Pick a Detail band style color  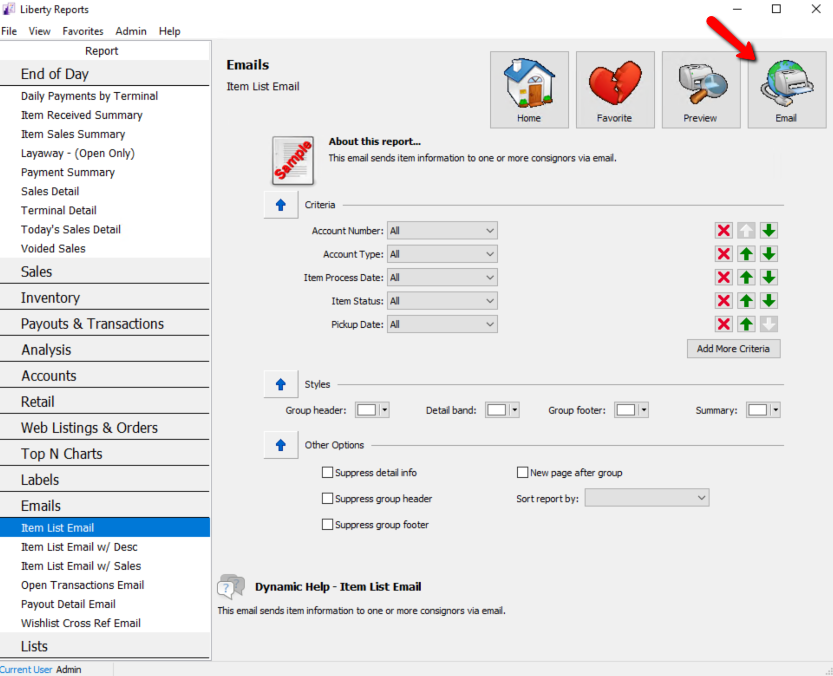(x=502, y=410)
